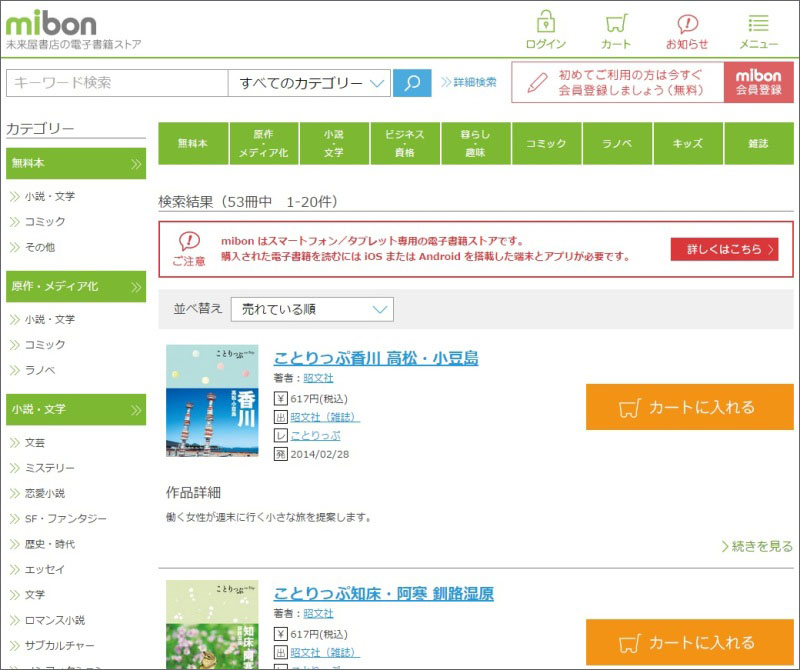Image resolution: width=800 pixels, height=670 pixels.
Task: Open ことりっぷ知床 book cover thumbnail
Action: point(212,625)
